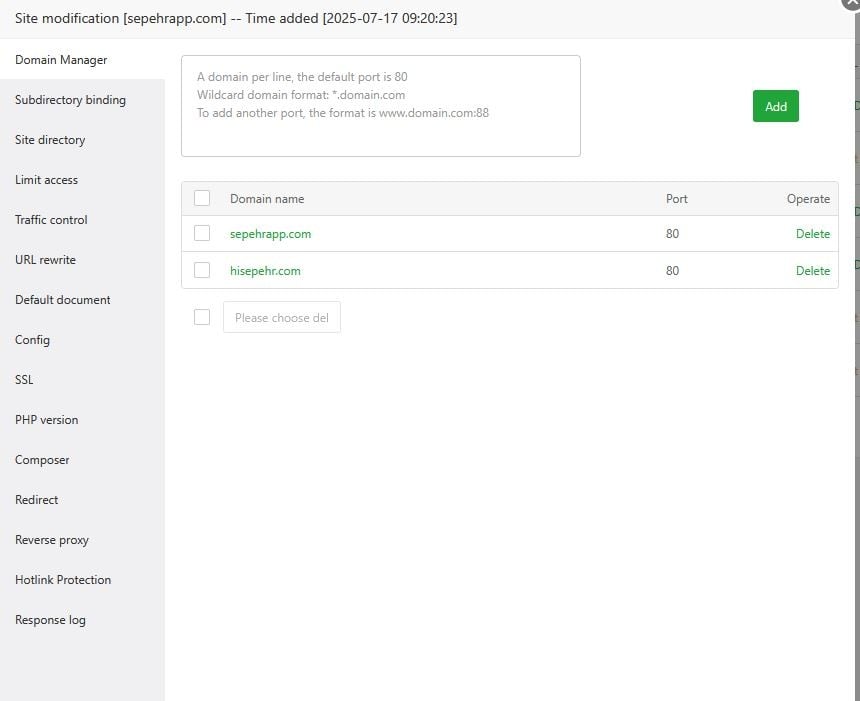The width and height of the screenshot is (860, 701).
Task: Open Hotlink Protection settings
Action: tap(63, 580)
